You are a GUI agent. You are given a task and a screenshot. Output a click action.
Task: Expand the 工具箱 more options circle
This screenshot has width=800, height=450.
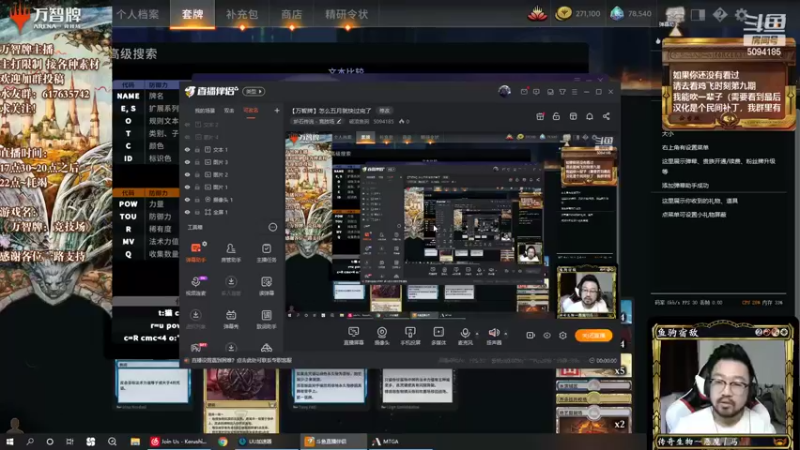(272, 227)
